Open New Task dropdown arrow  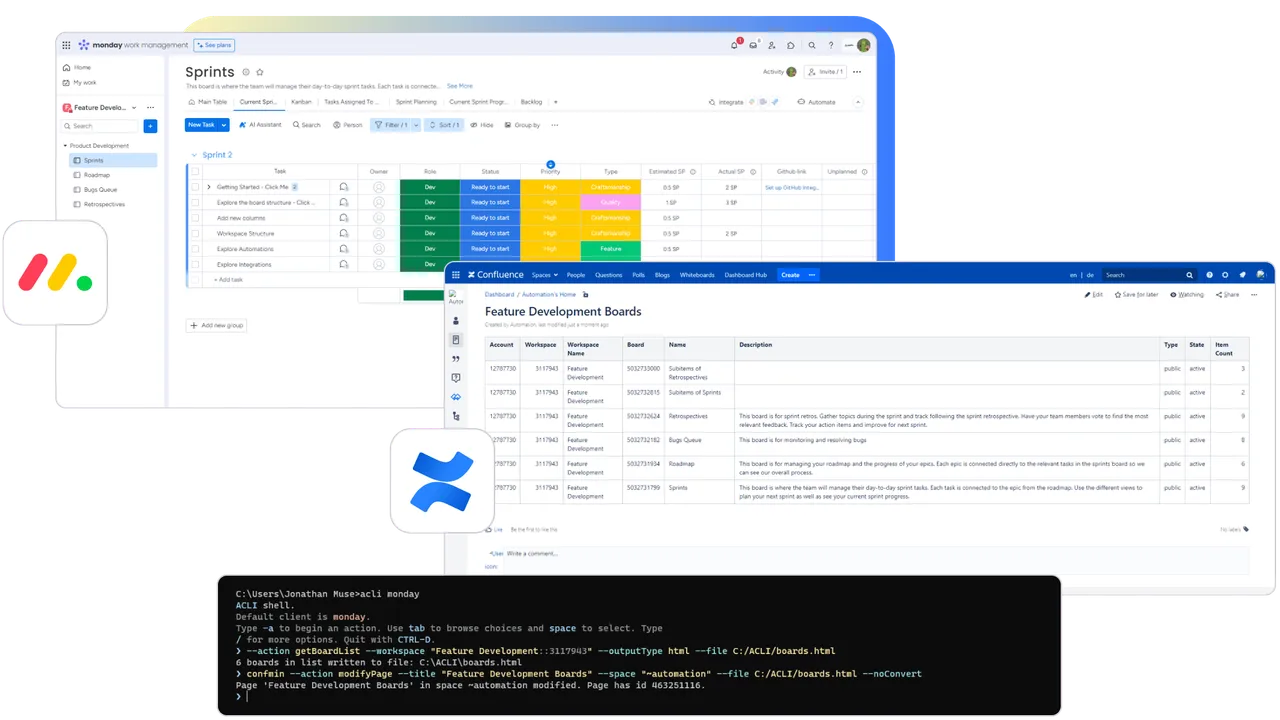(224, 125)
